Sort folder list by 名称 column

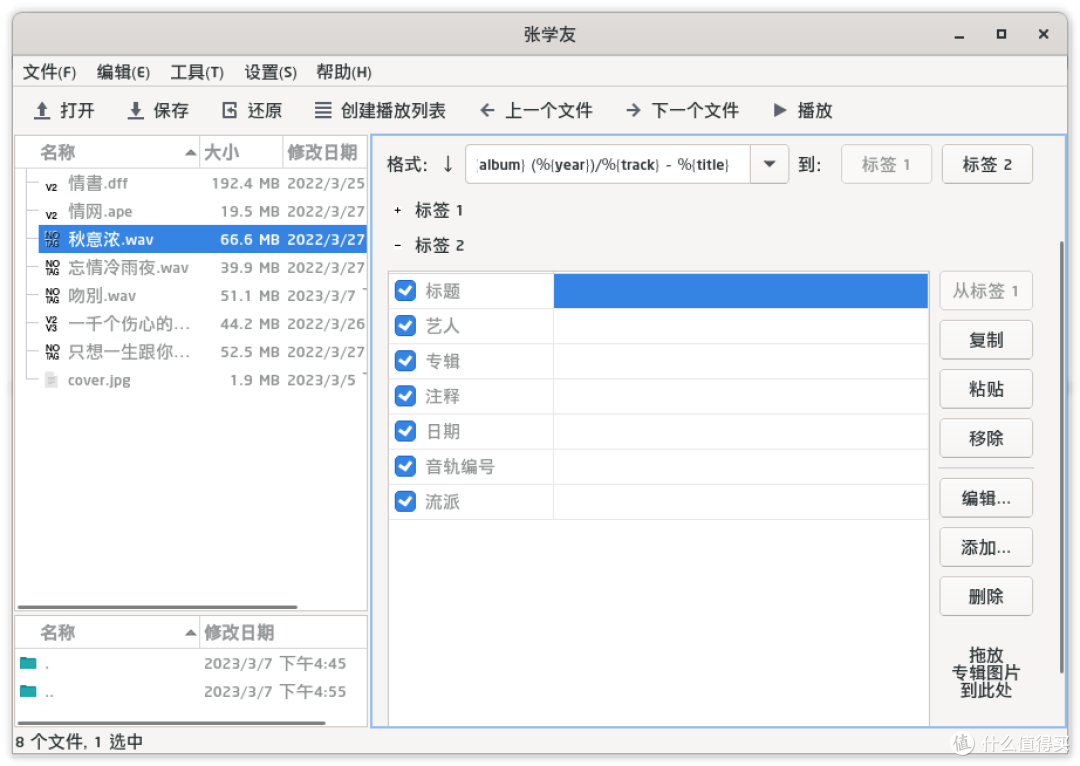tap(108, 632)
